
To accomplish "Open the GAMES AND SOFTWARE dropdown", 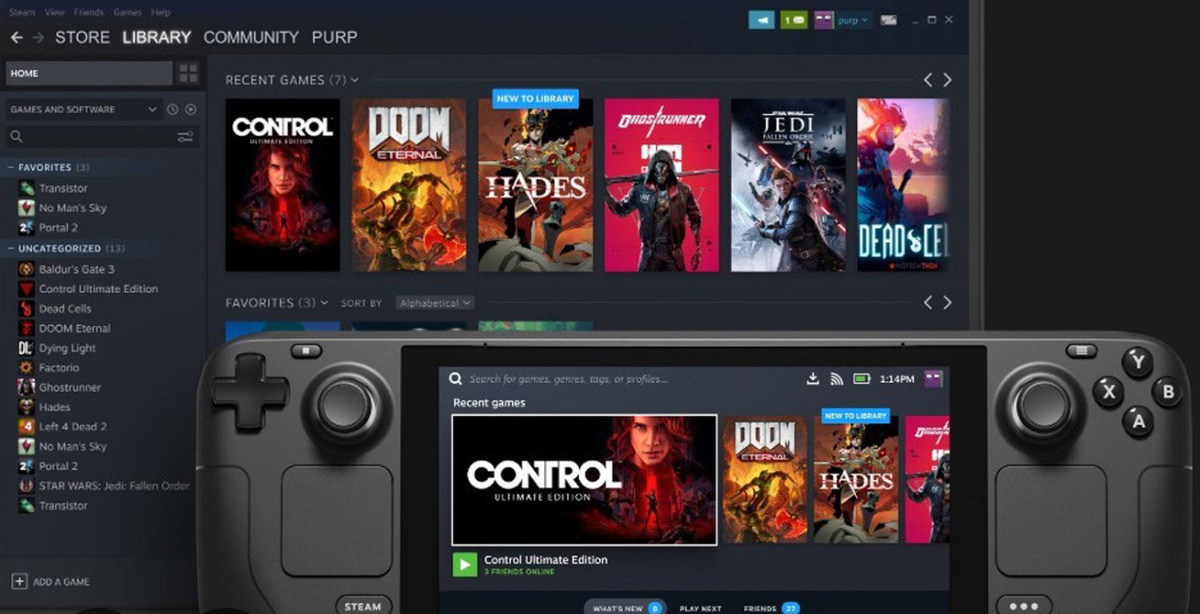I will coord(84,109).
